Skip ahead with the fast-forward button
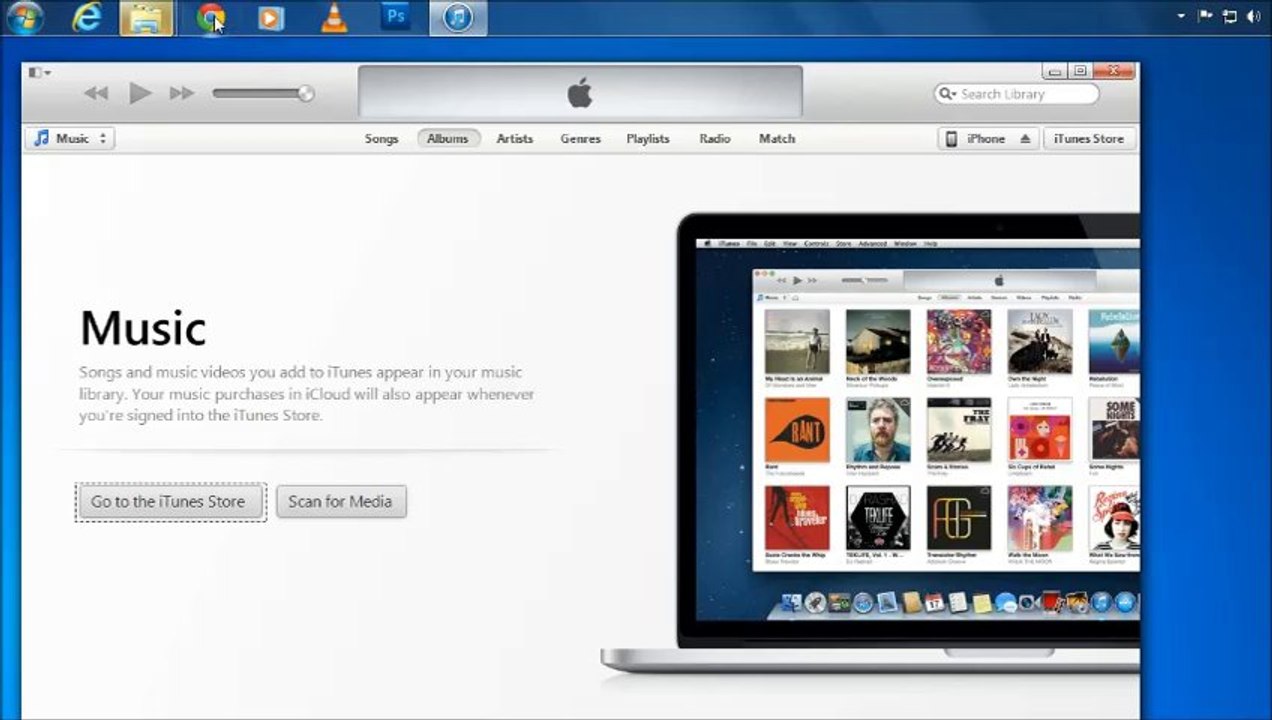Image resolution: width=1272 pixels, height=720 pixels. pyautogui.click(x=182, y=93)
